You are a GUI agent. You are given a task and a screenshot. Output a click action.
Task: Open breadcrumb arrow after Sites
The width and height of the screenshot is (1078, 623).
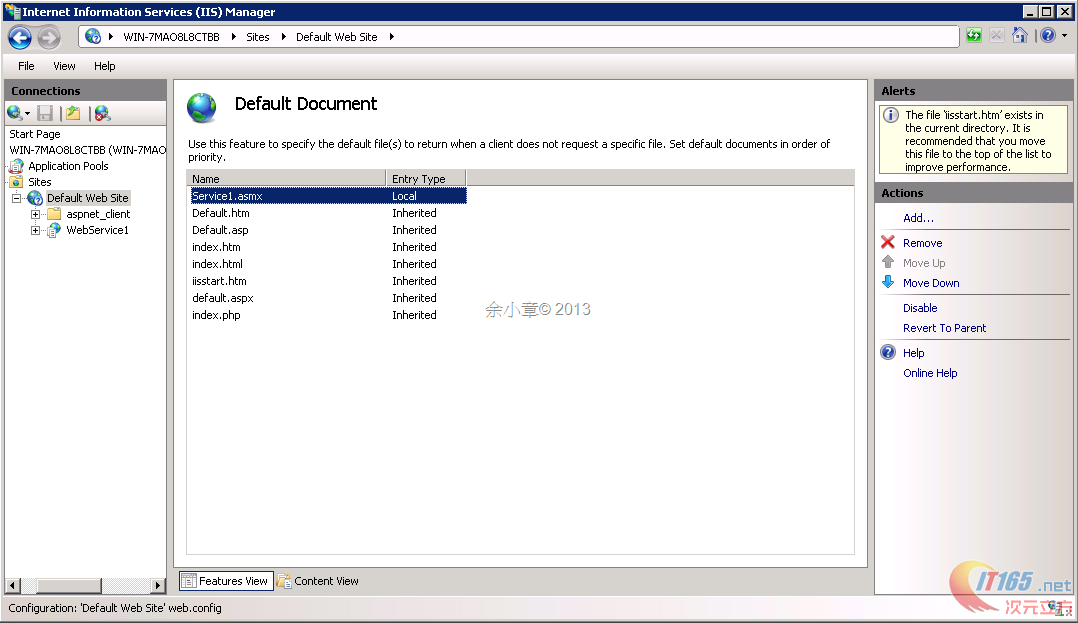(283, 37)
